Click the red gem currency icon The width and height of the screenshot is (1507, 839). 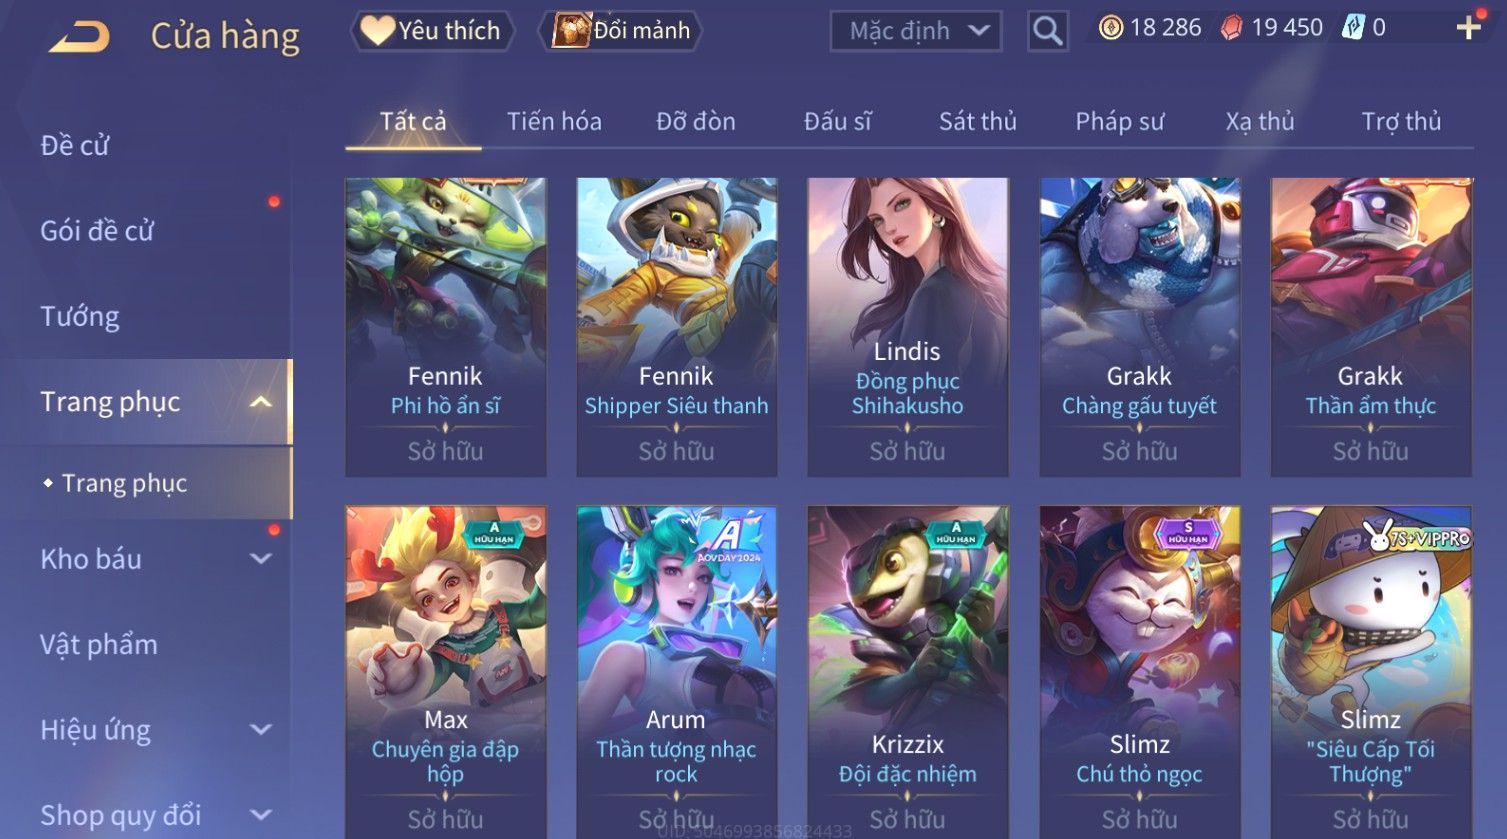point(1232,28)
